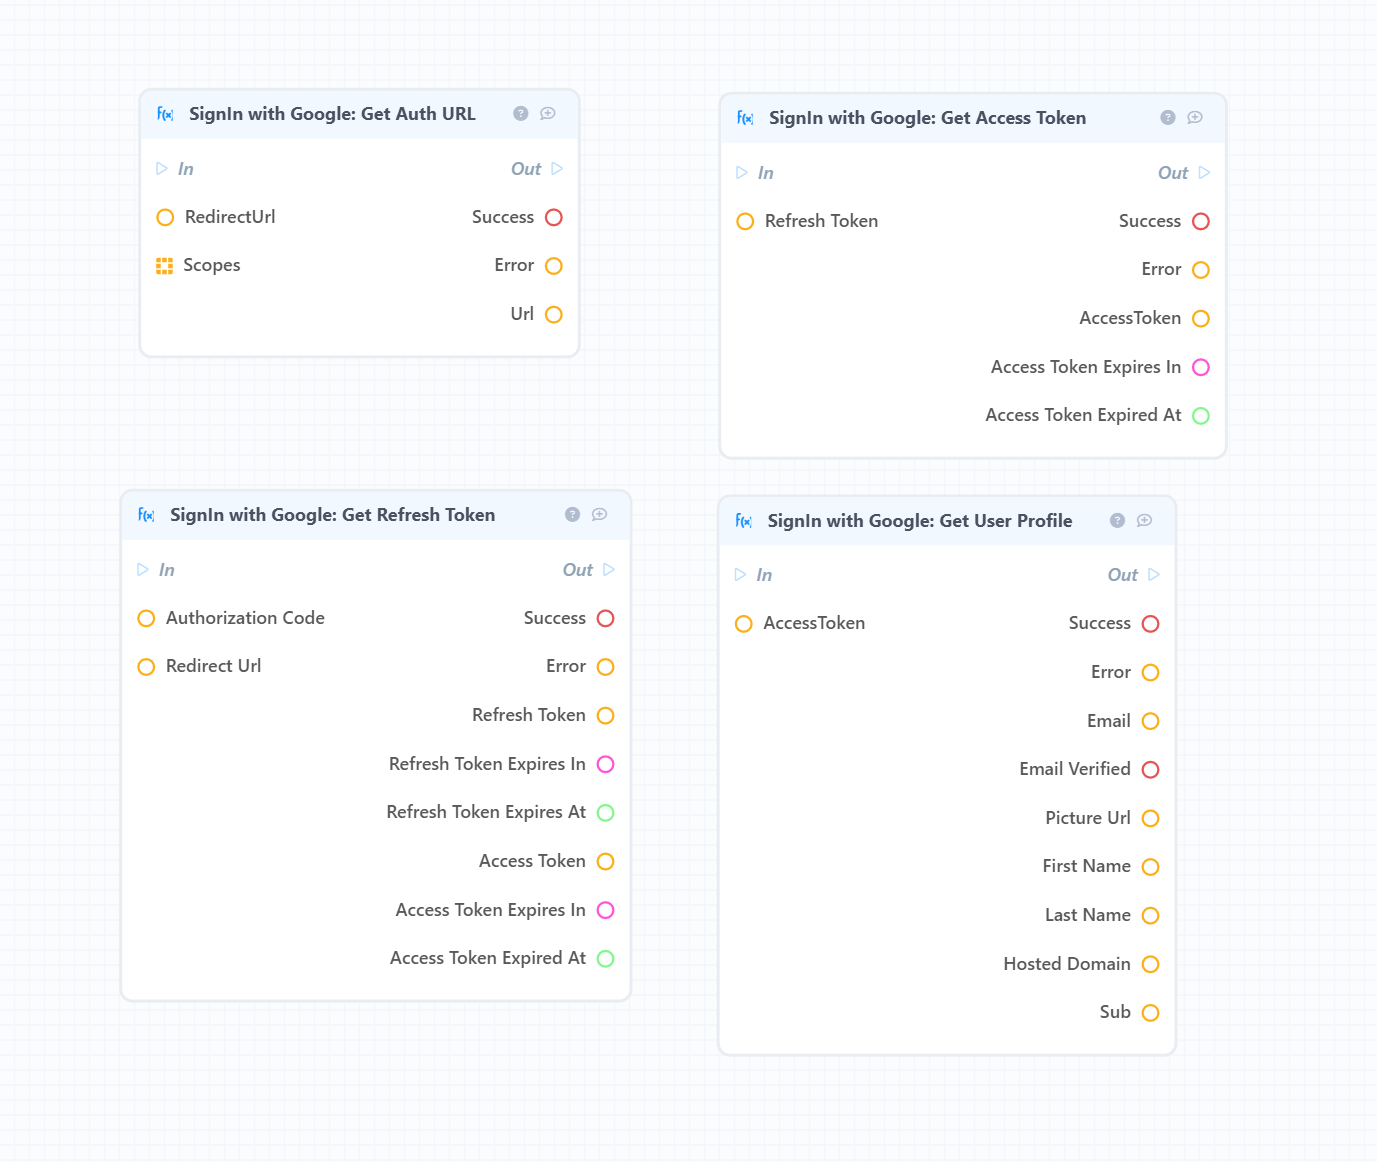Select Access Token Expires In port in Get Access Token
The height and width of the screenshot is (1162, 1377).
coord(1201,367)
